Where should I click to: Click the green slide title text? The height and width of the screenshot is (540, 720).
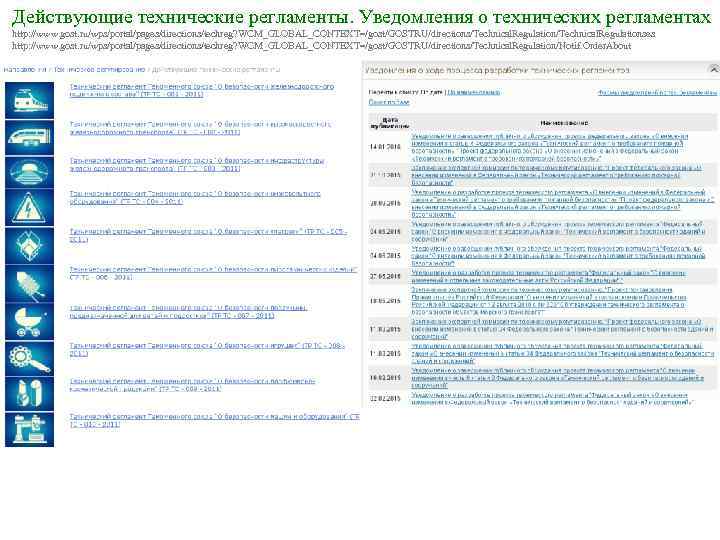click(361, 17)
